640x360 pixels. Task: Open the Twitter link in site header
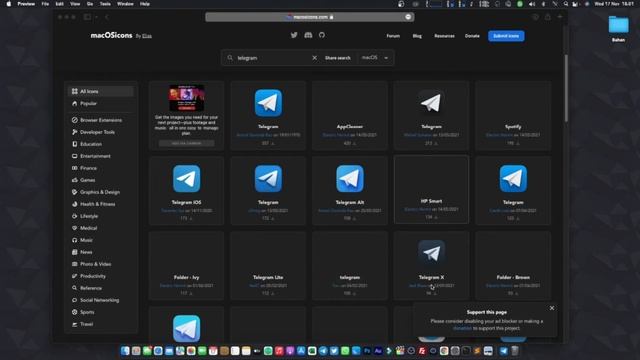click(x=294, y=36)
